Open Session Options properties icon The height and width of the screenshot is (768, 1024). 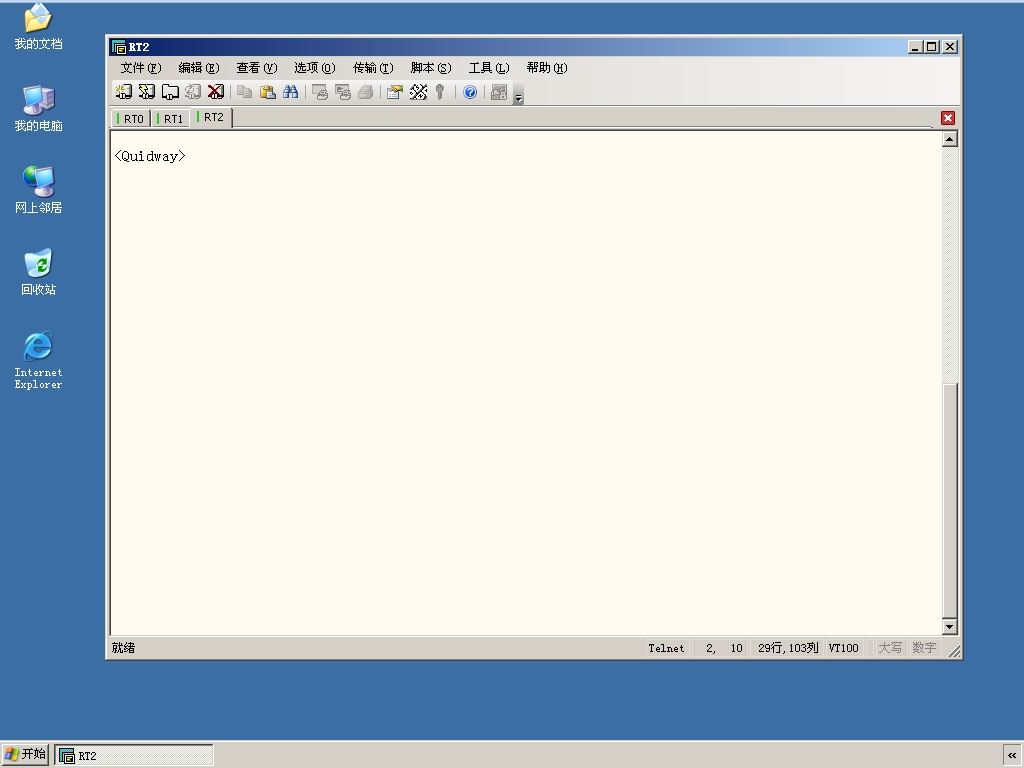pos(394,92)
